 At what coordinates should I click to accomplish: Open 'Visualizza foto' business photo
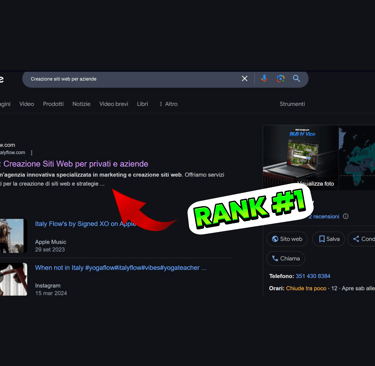point(301,157)
